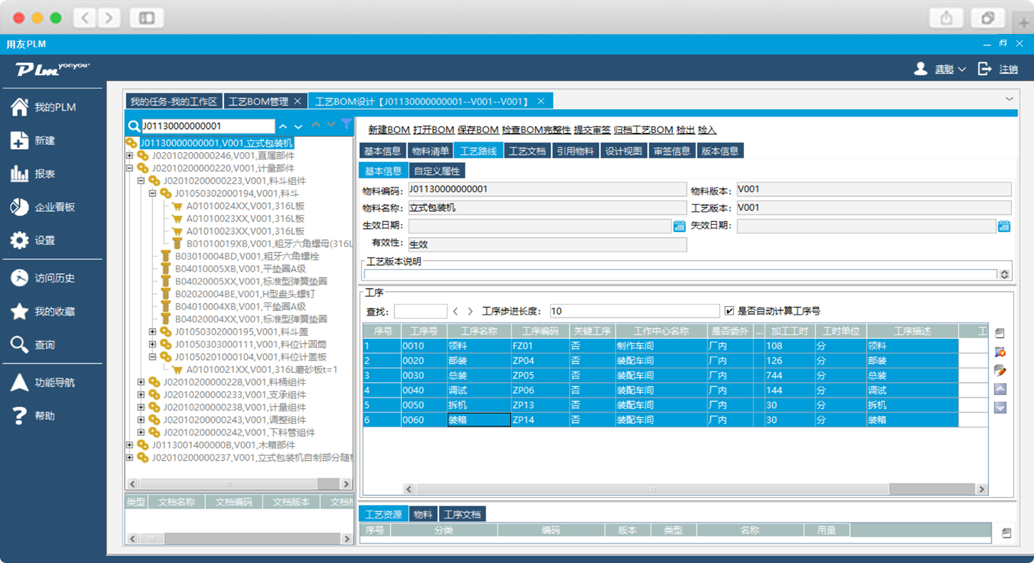Click 注销 logout icon at top right
The image size is (1034, 563).
pos(985,69)
